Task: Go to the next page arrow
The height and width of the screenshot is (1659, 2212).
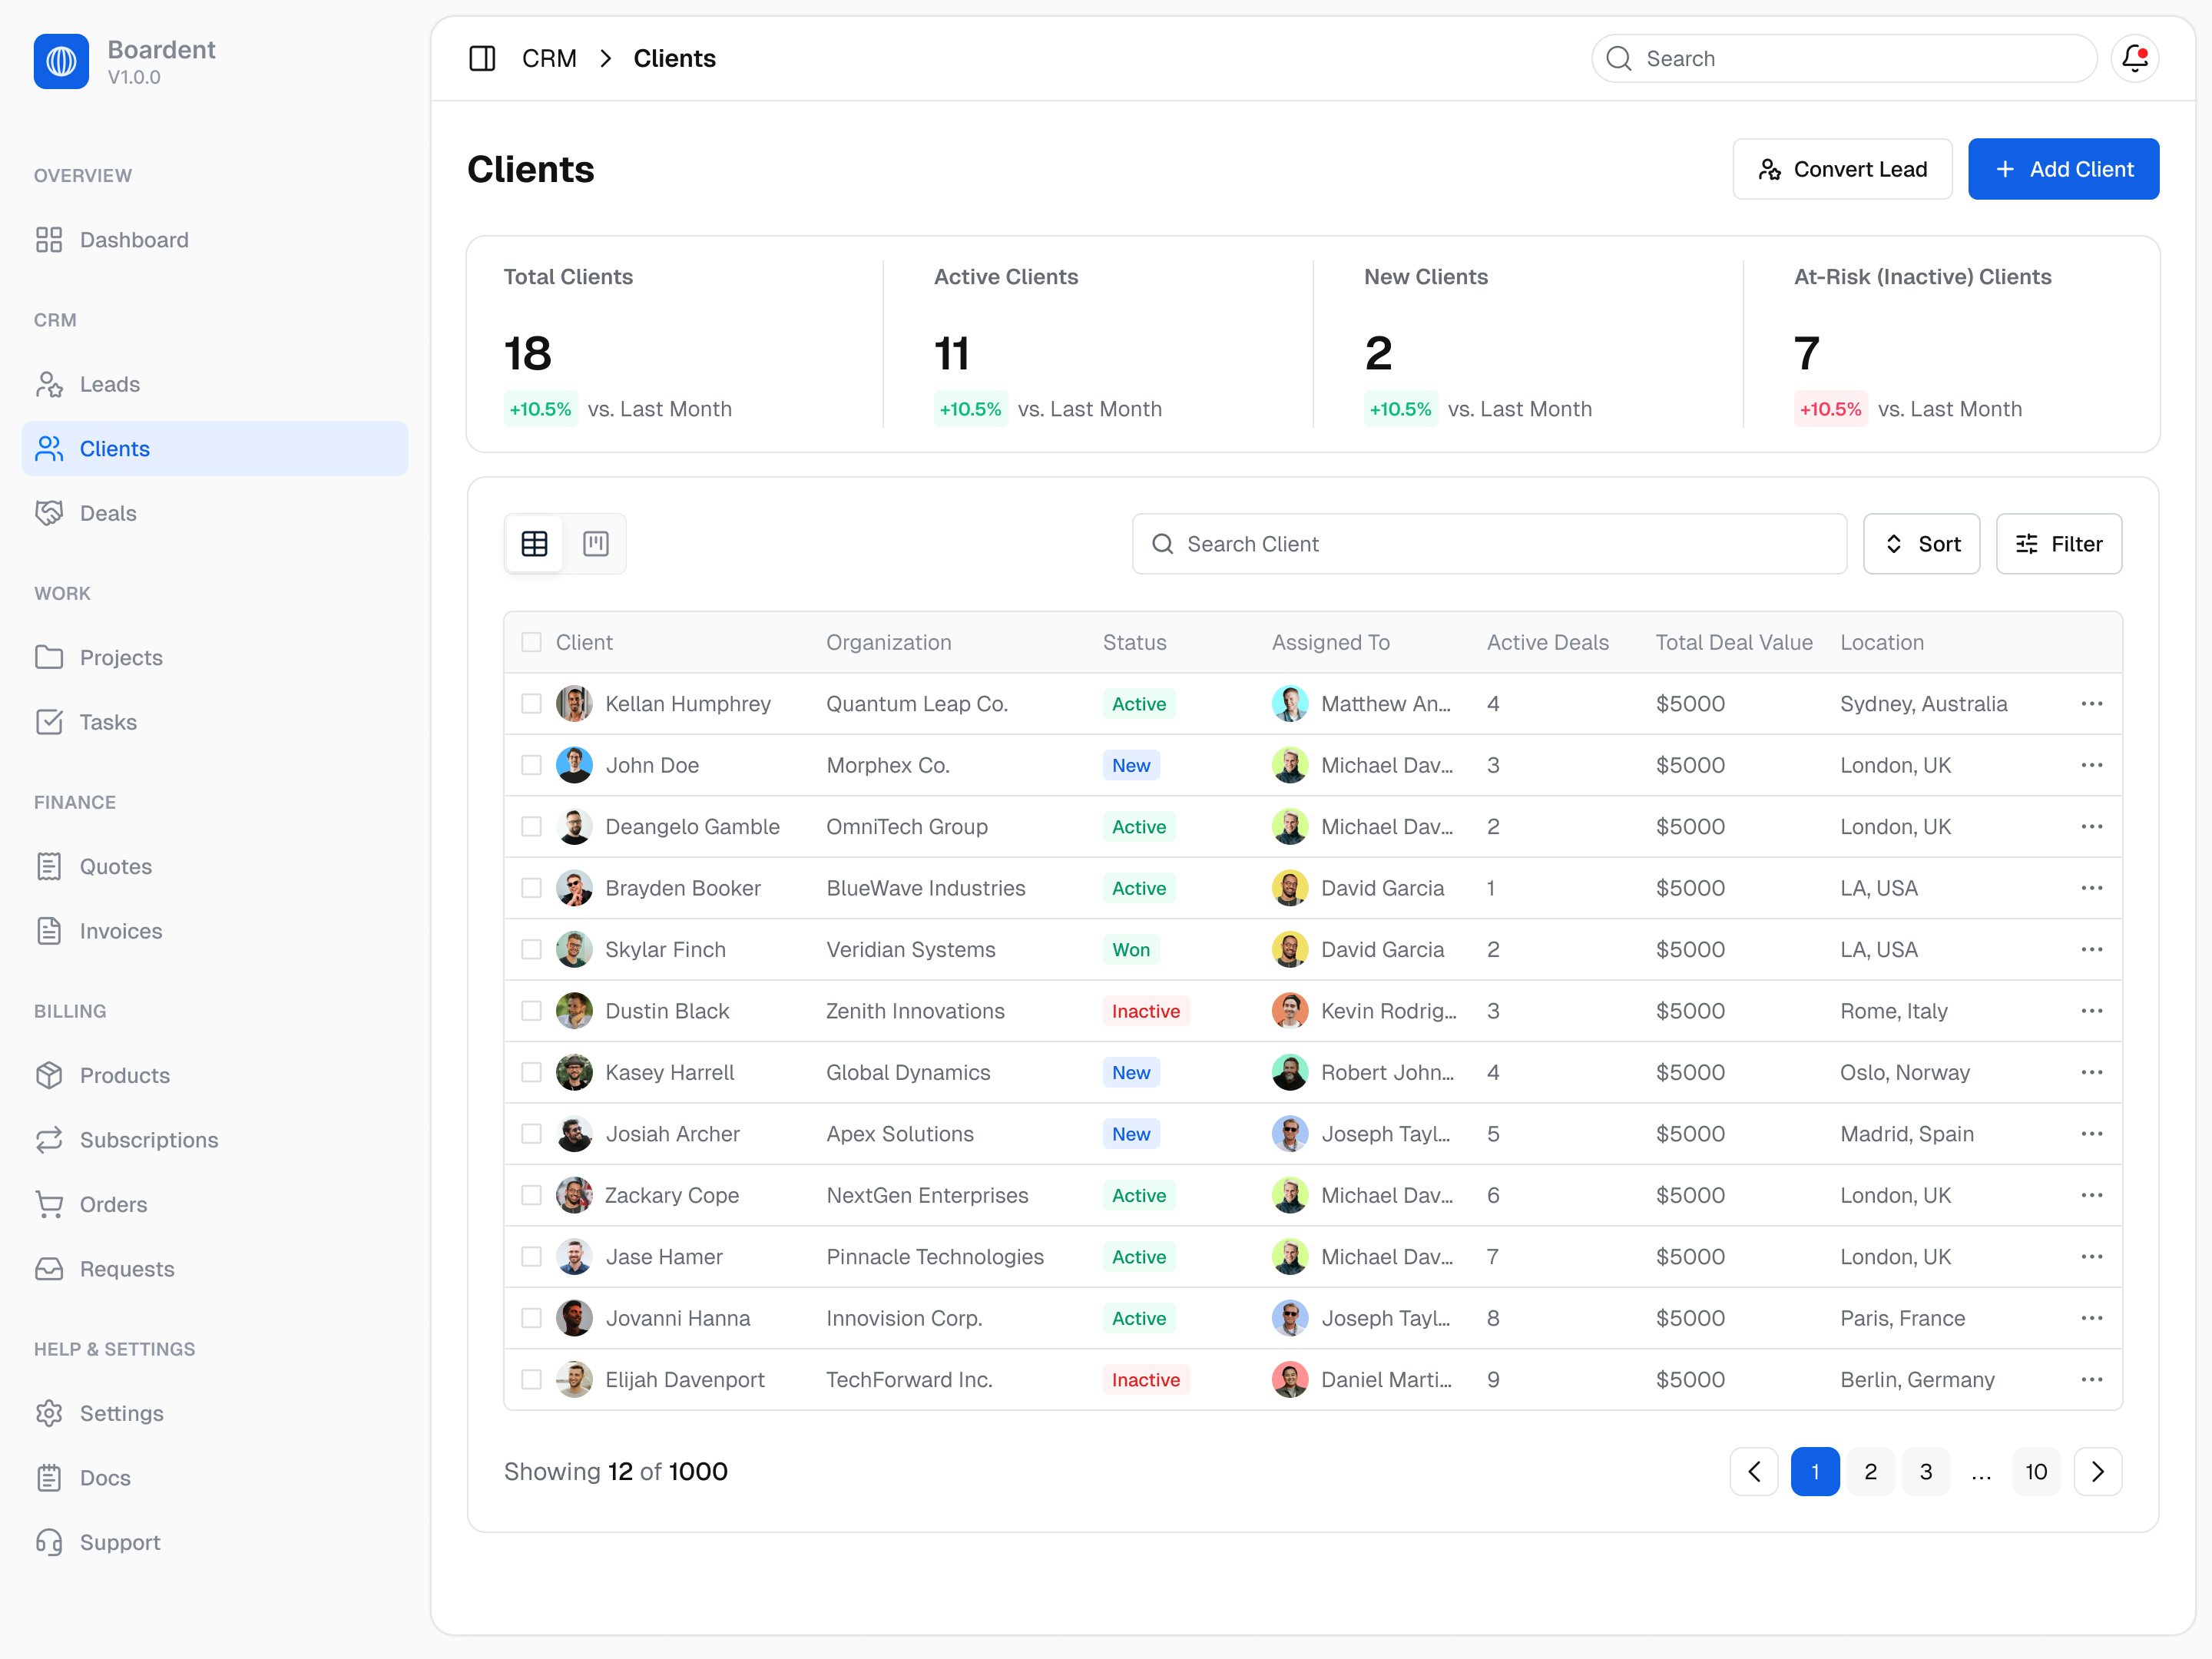Action: (x=2098, y=1471)
